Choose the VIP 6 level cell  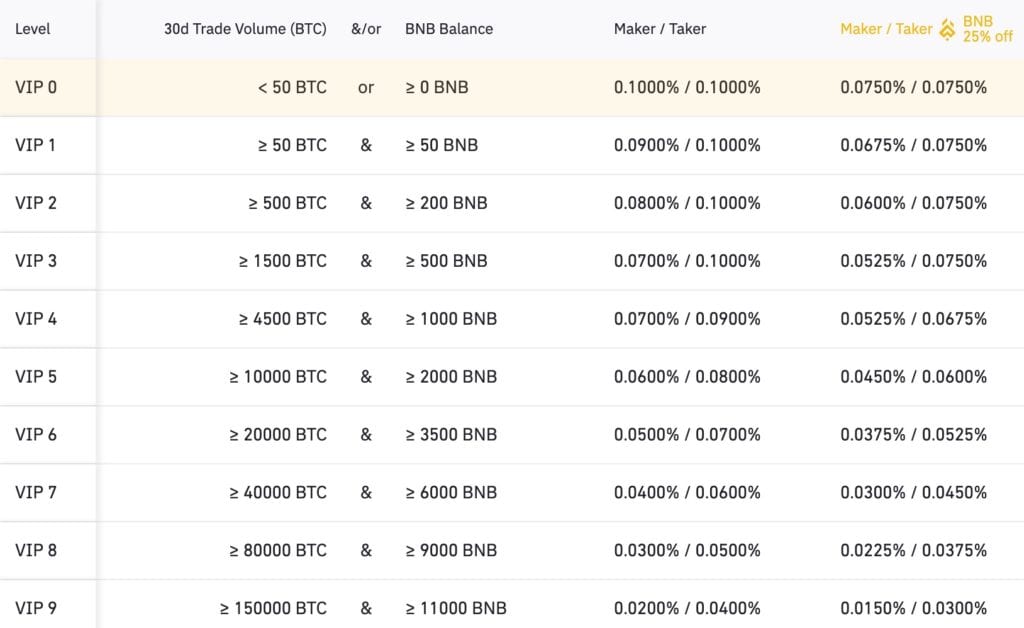[36, 435]
